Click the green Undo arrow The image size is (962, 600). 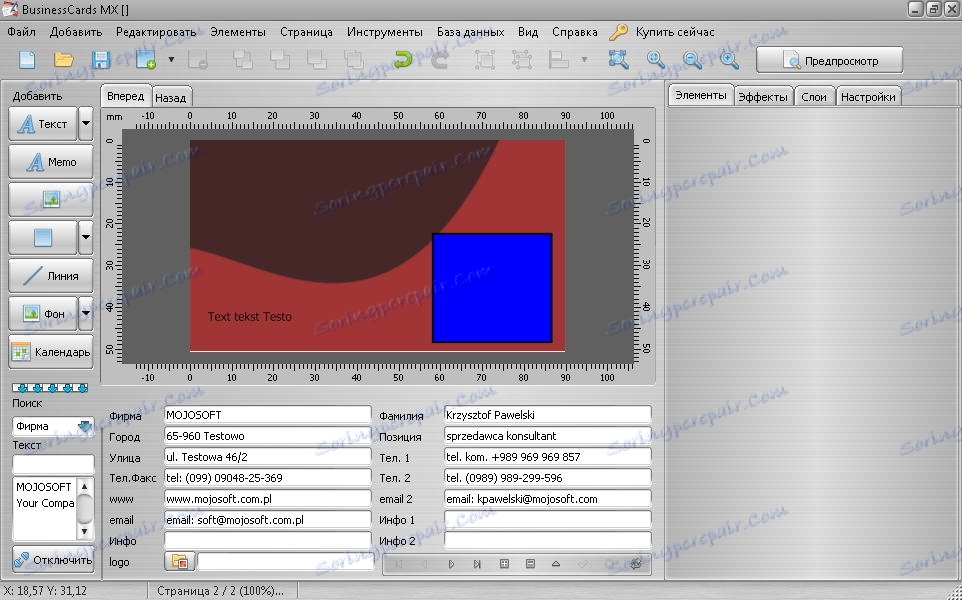pyautogui.click(x=403, y=60)
